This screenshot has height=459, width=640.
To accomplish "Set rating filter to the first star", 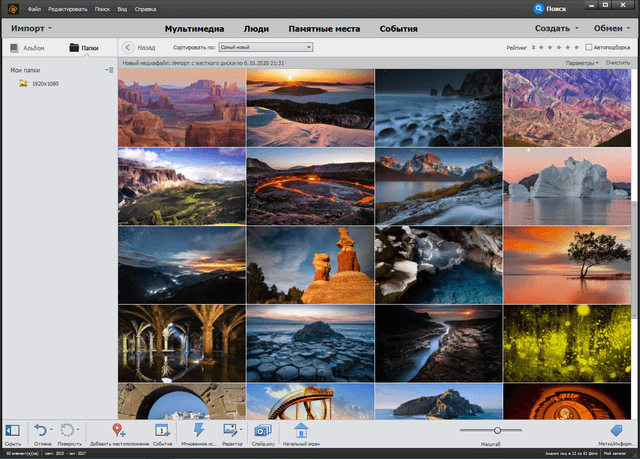I will 541,47.
